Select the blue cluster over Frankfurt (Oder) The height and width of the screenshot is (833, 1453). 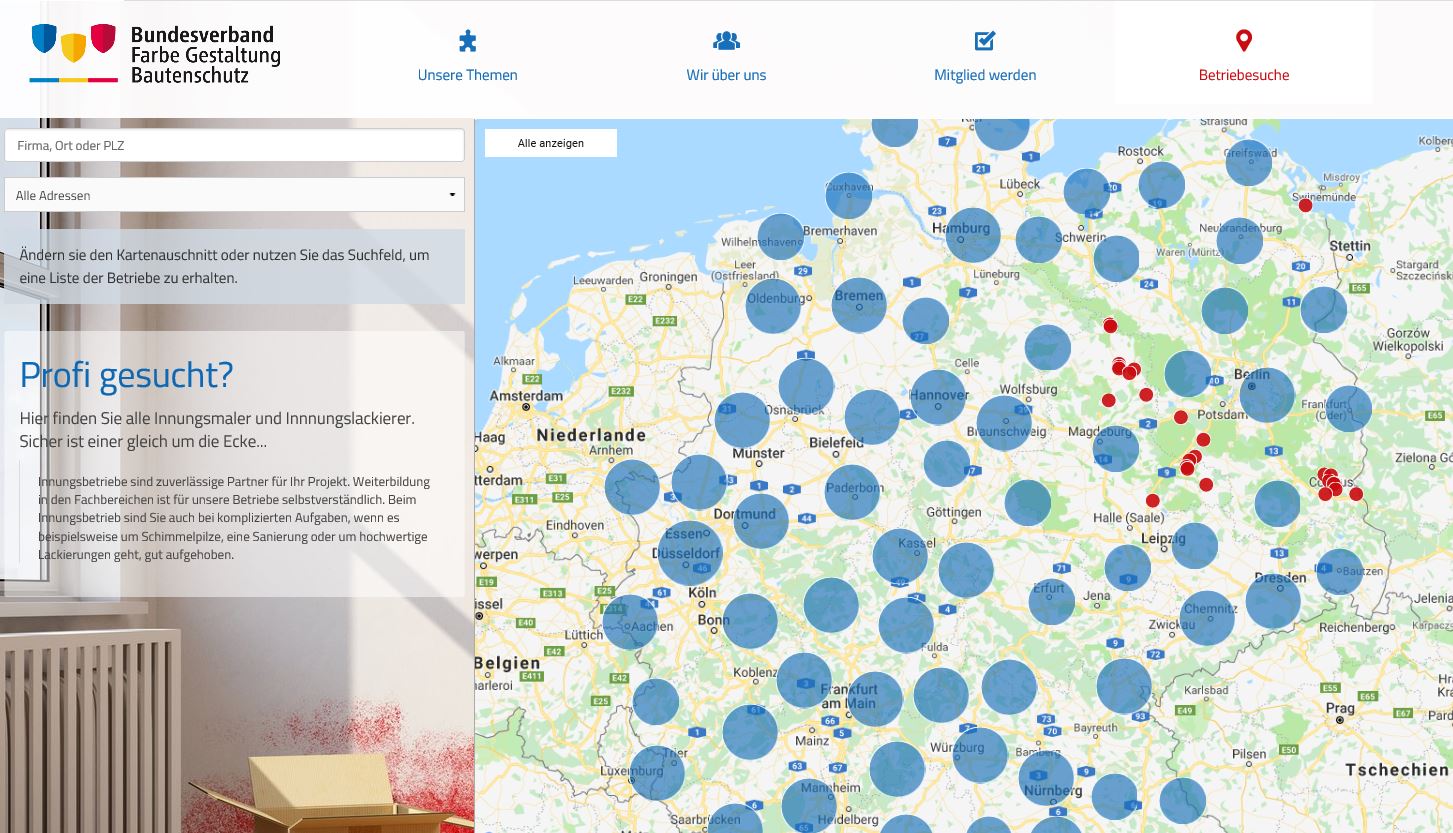1348,409
